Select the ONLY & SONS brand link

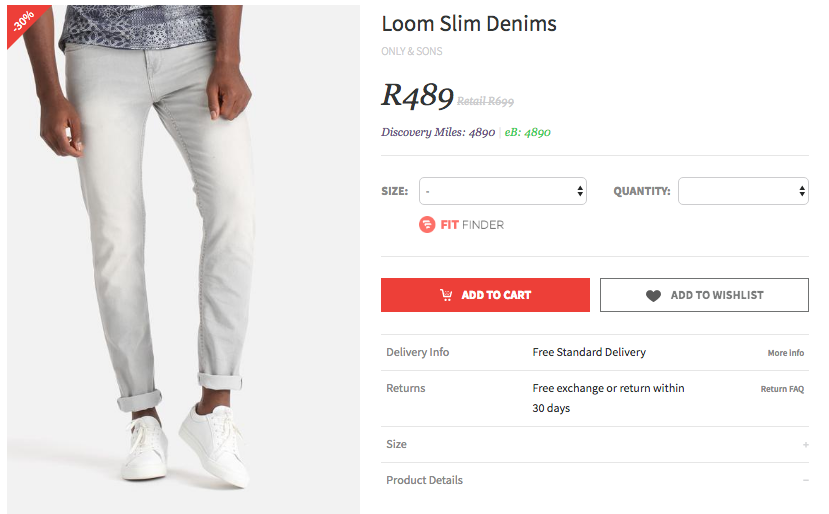412,52
